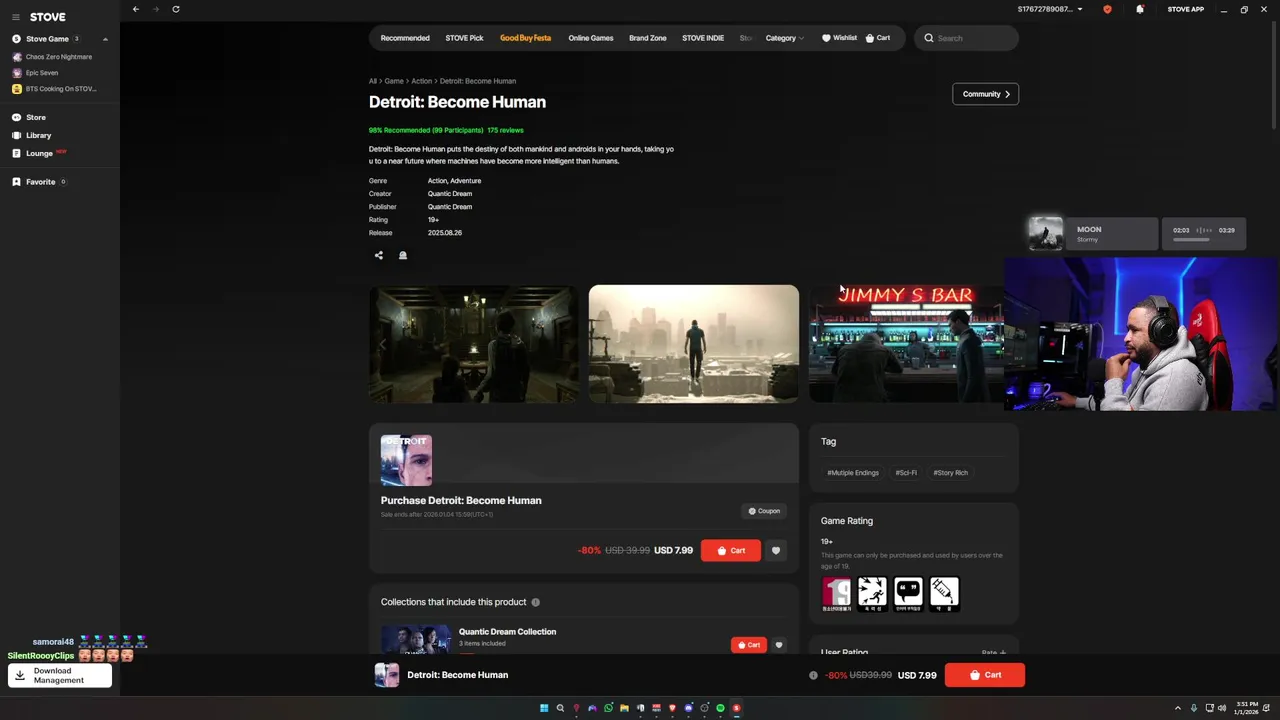Go to Store in the sidebar
The height and width of the screenshot is (720, 1280).
pyautogui.click(x=29, y=117)
